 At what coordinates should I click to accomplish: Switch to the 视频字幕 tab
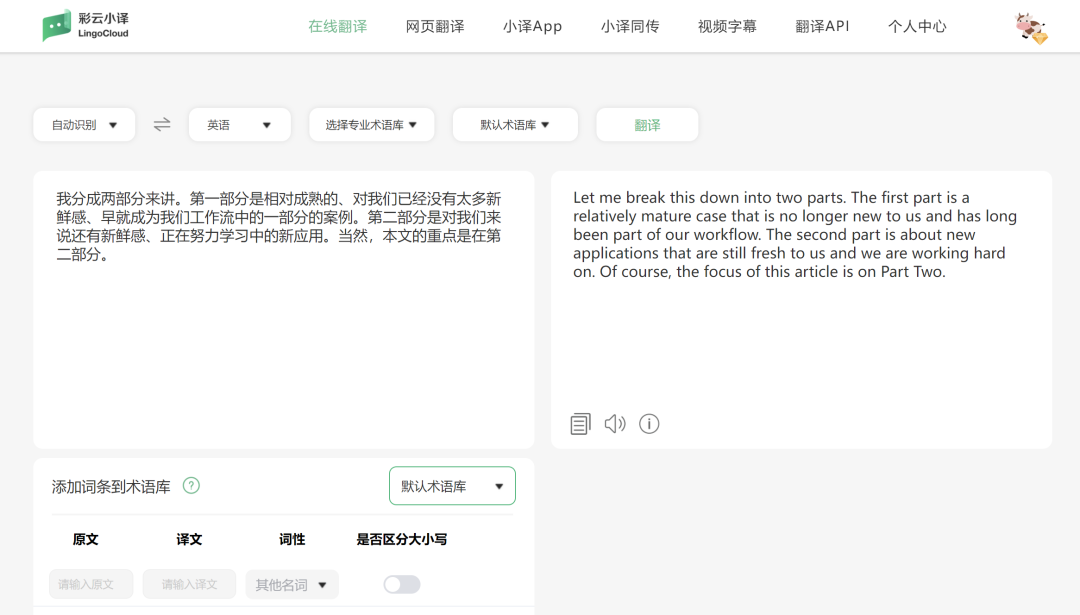[x=727, y=26]
